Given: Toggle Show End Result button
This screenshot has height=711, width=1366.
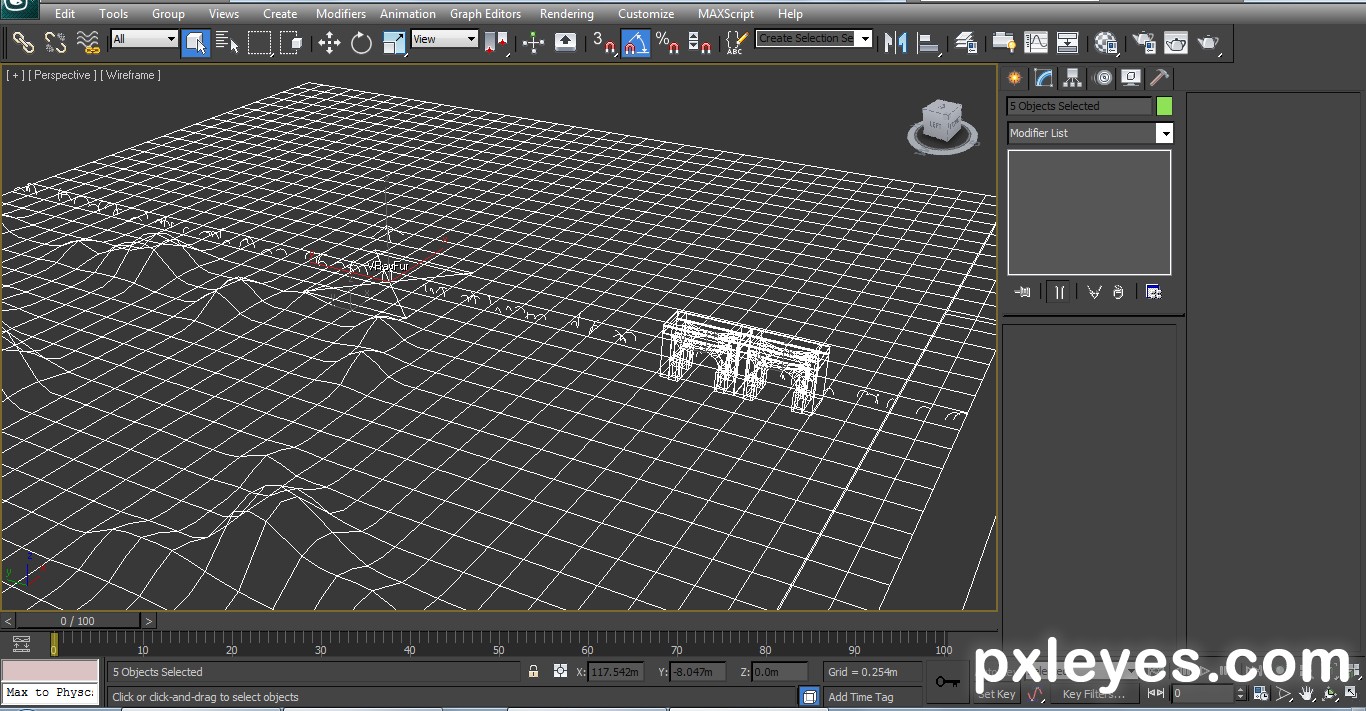Looking at the screenshot, I should tap(1058, 292).
